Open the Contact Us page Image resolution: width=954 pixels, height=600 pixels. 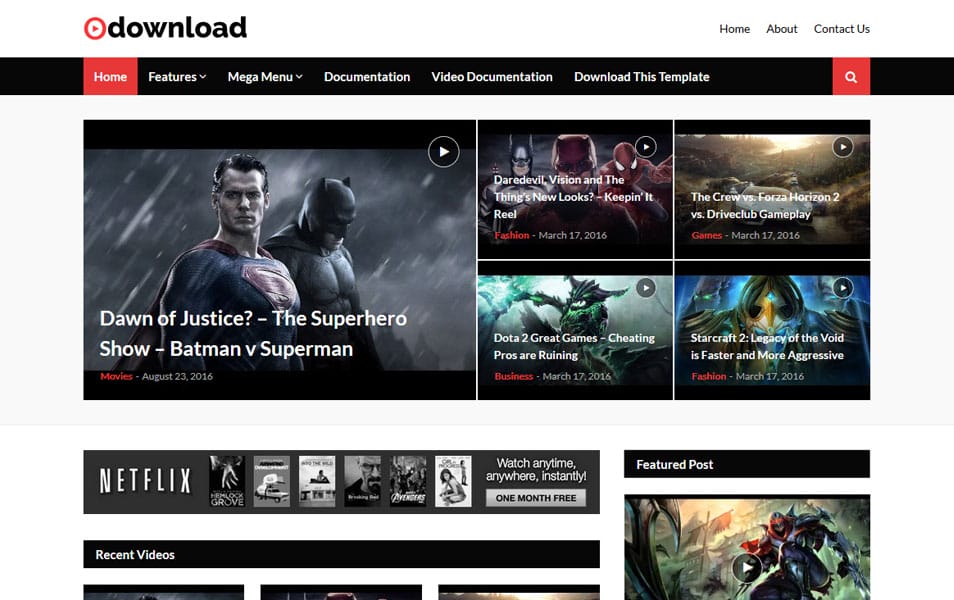point(841,30)
